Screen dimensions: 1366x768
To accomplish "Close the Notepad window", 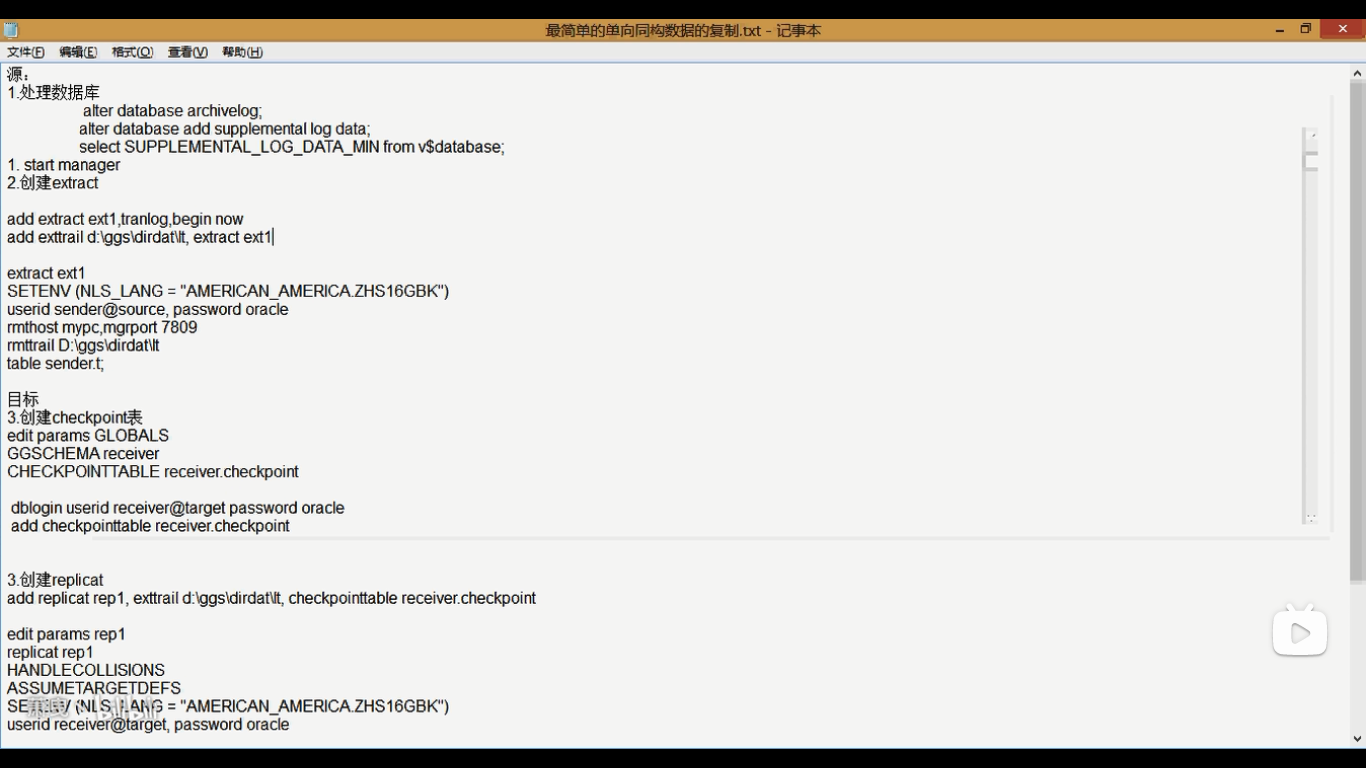I will coord(1342,29).
